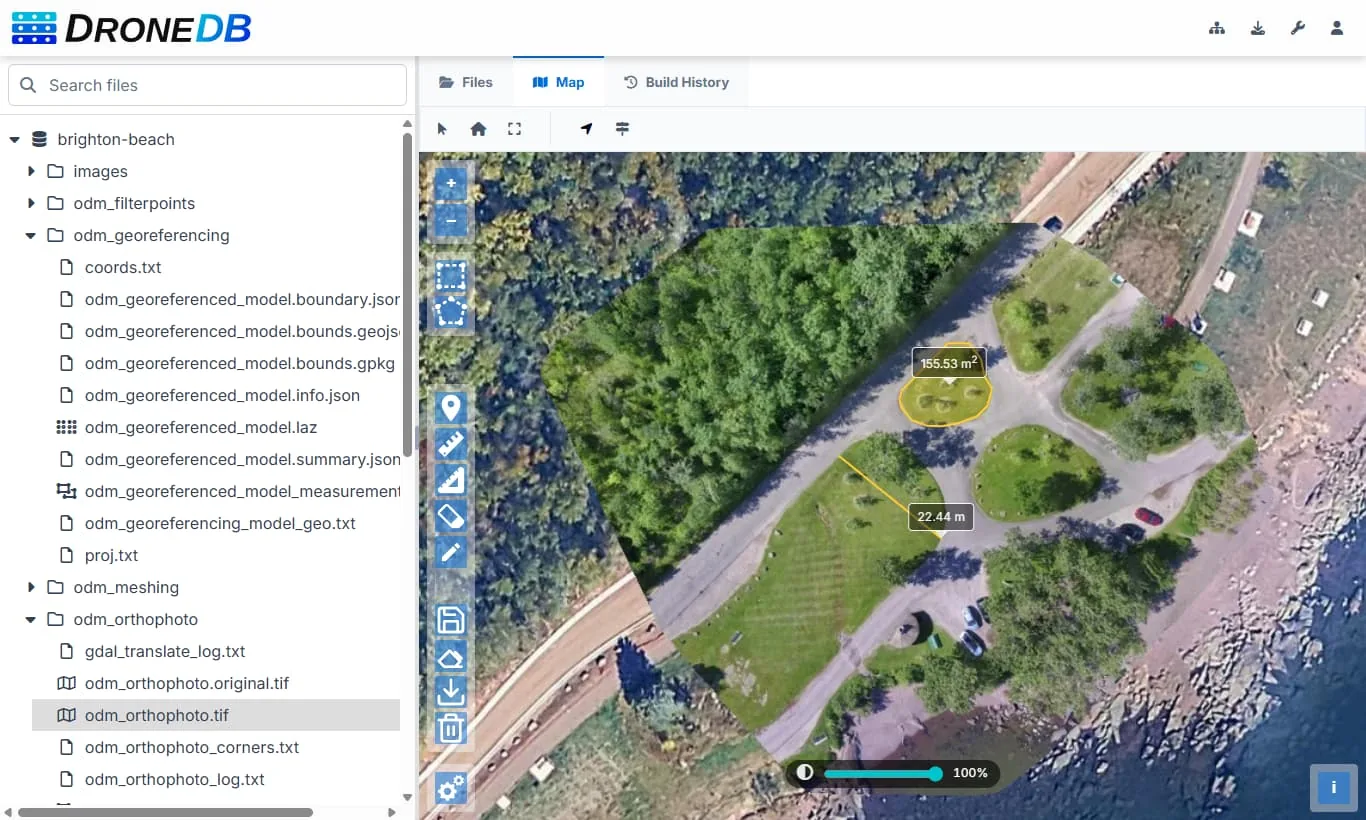Expand the odm_filterpoints folder
Viewport: 1366px width, 820px height.
[31, 204]
